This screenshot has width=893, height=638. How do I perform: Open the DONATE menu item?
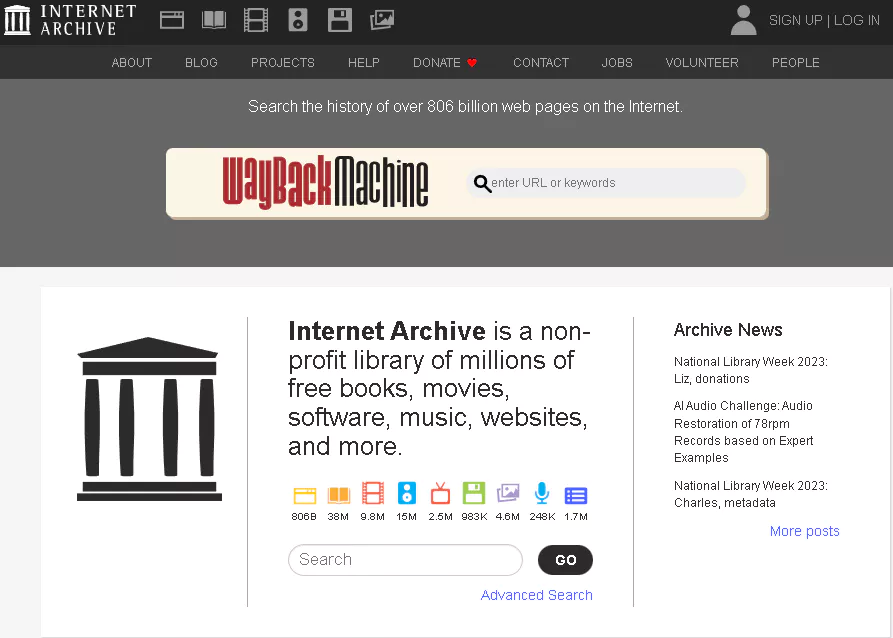click(x=436, y=63)
